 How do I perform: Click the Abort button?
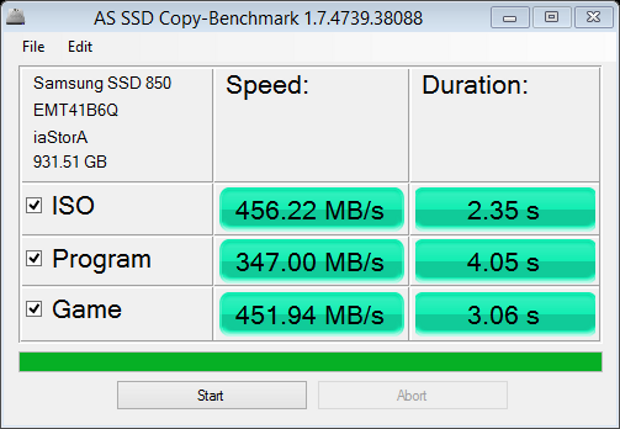tap(412, 395)
